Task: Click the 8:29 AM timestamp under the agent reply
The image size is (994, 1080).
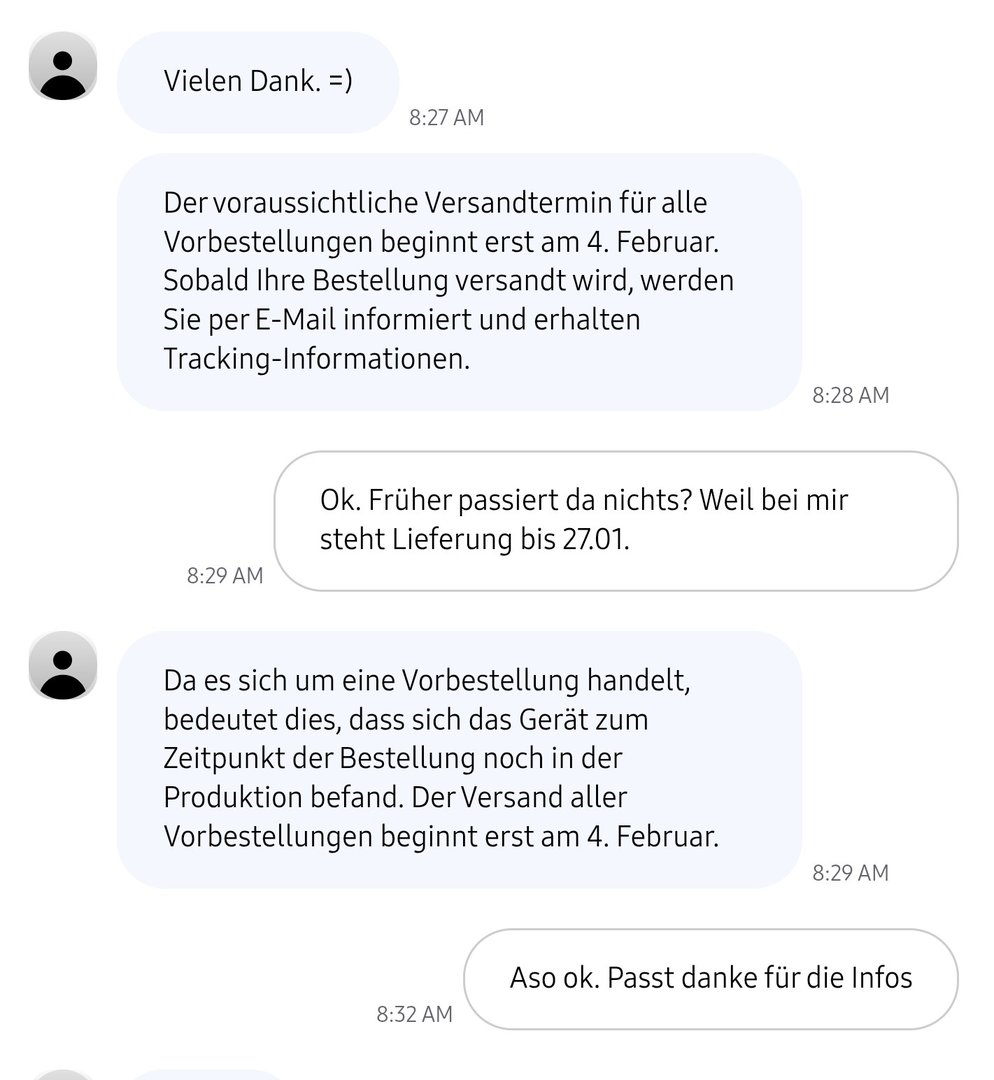Action: click(850, 873)
